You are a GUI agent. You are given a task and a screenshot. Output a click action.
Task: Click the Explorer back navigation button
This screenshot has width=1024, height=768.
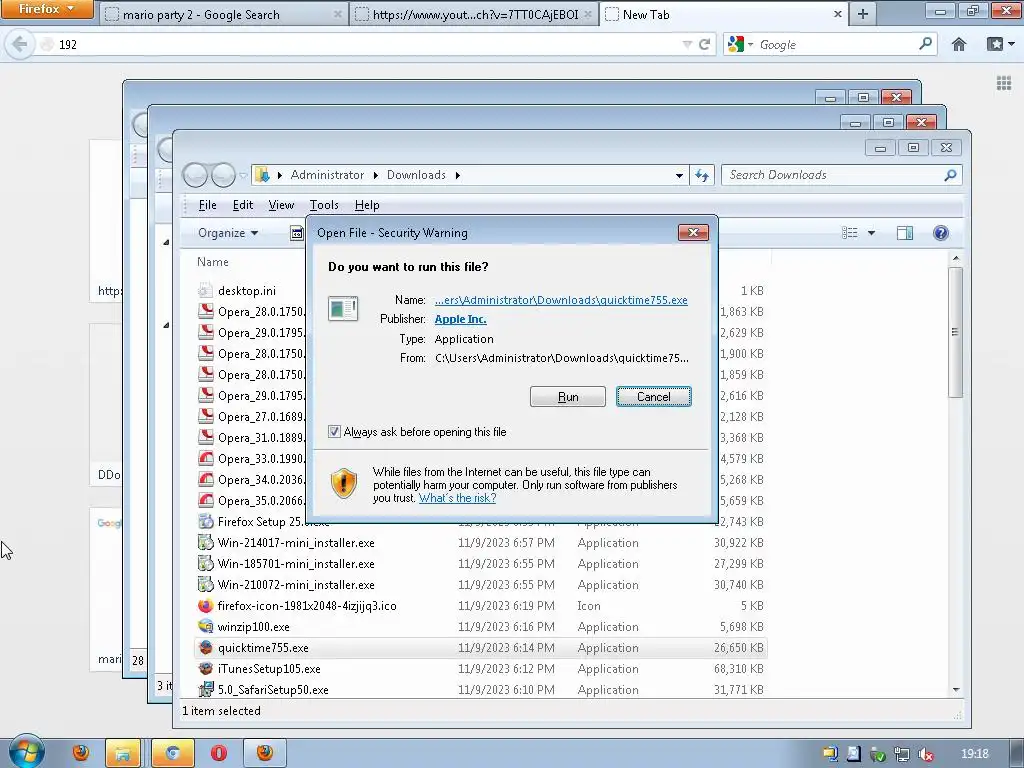195,175
